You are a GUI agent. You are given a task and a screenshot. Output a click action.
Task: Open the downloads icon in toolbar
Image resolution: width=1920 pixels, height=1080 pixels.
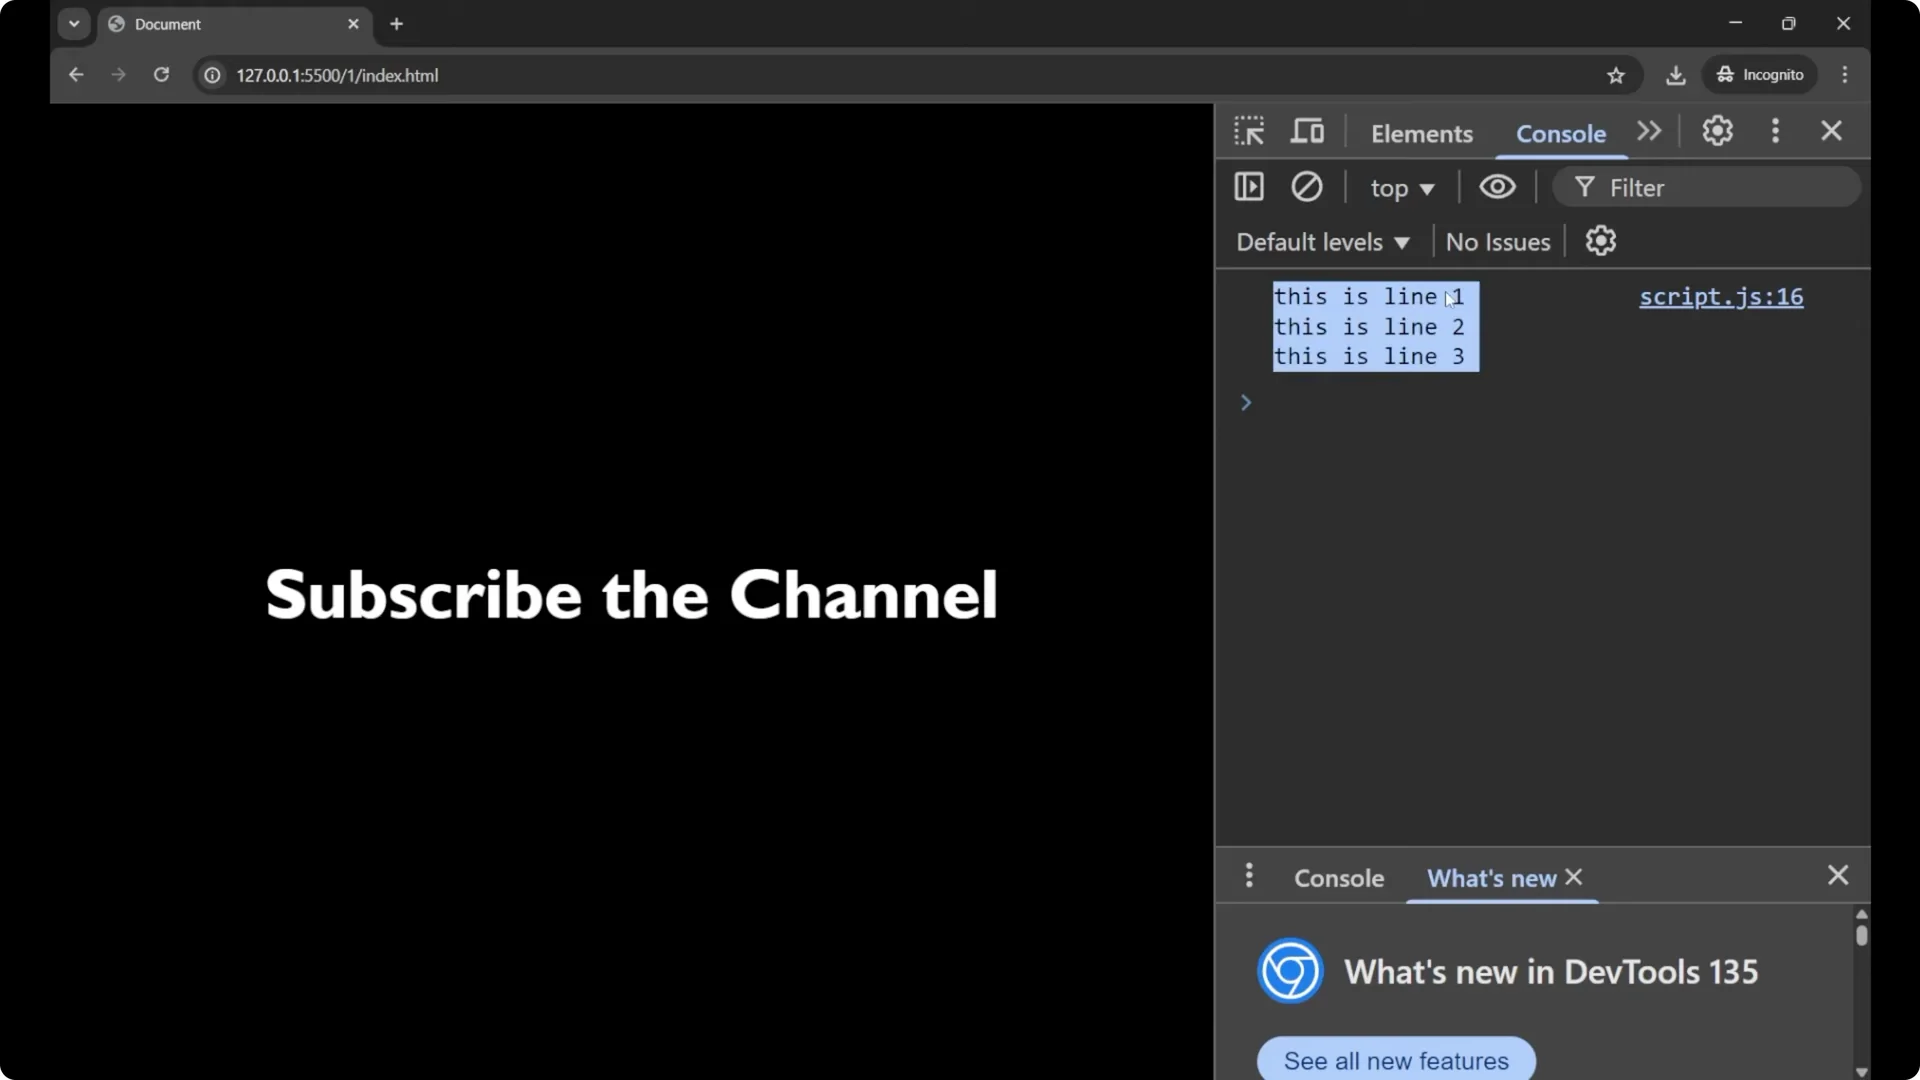click(x=1676, y=75)
